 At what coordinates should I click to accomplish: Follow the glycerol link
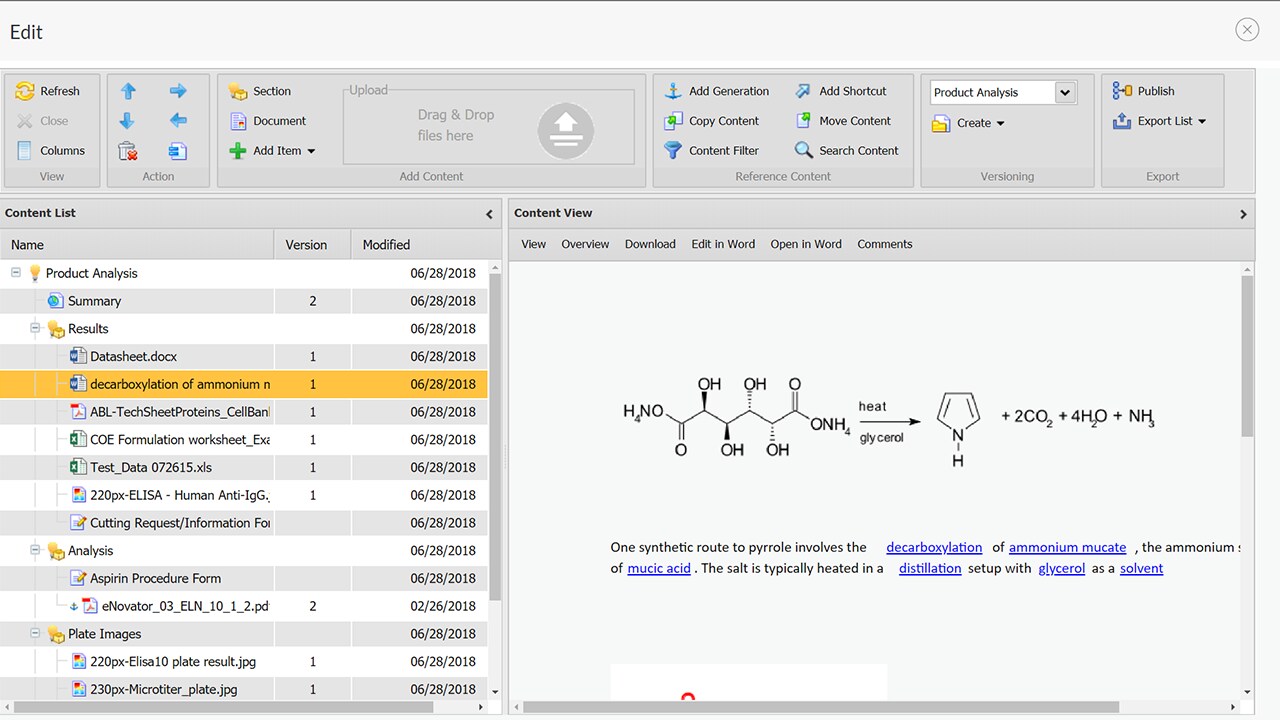1062,568
